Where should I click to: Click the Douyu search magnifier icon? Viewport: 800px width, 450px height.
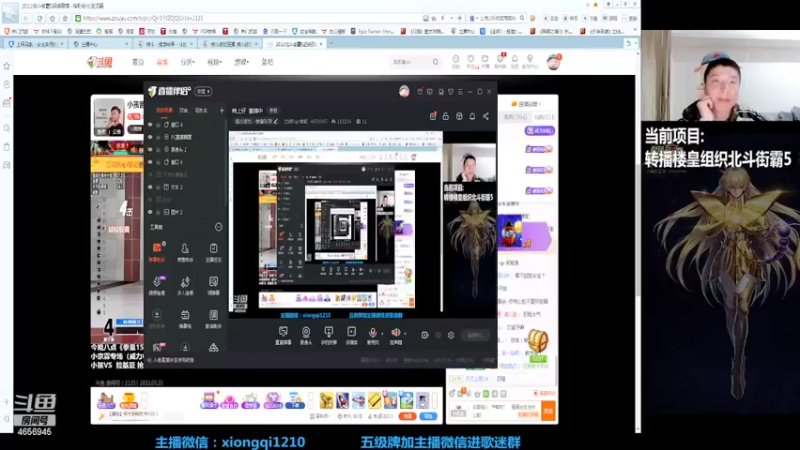coord(435,62)
